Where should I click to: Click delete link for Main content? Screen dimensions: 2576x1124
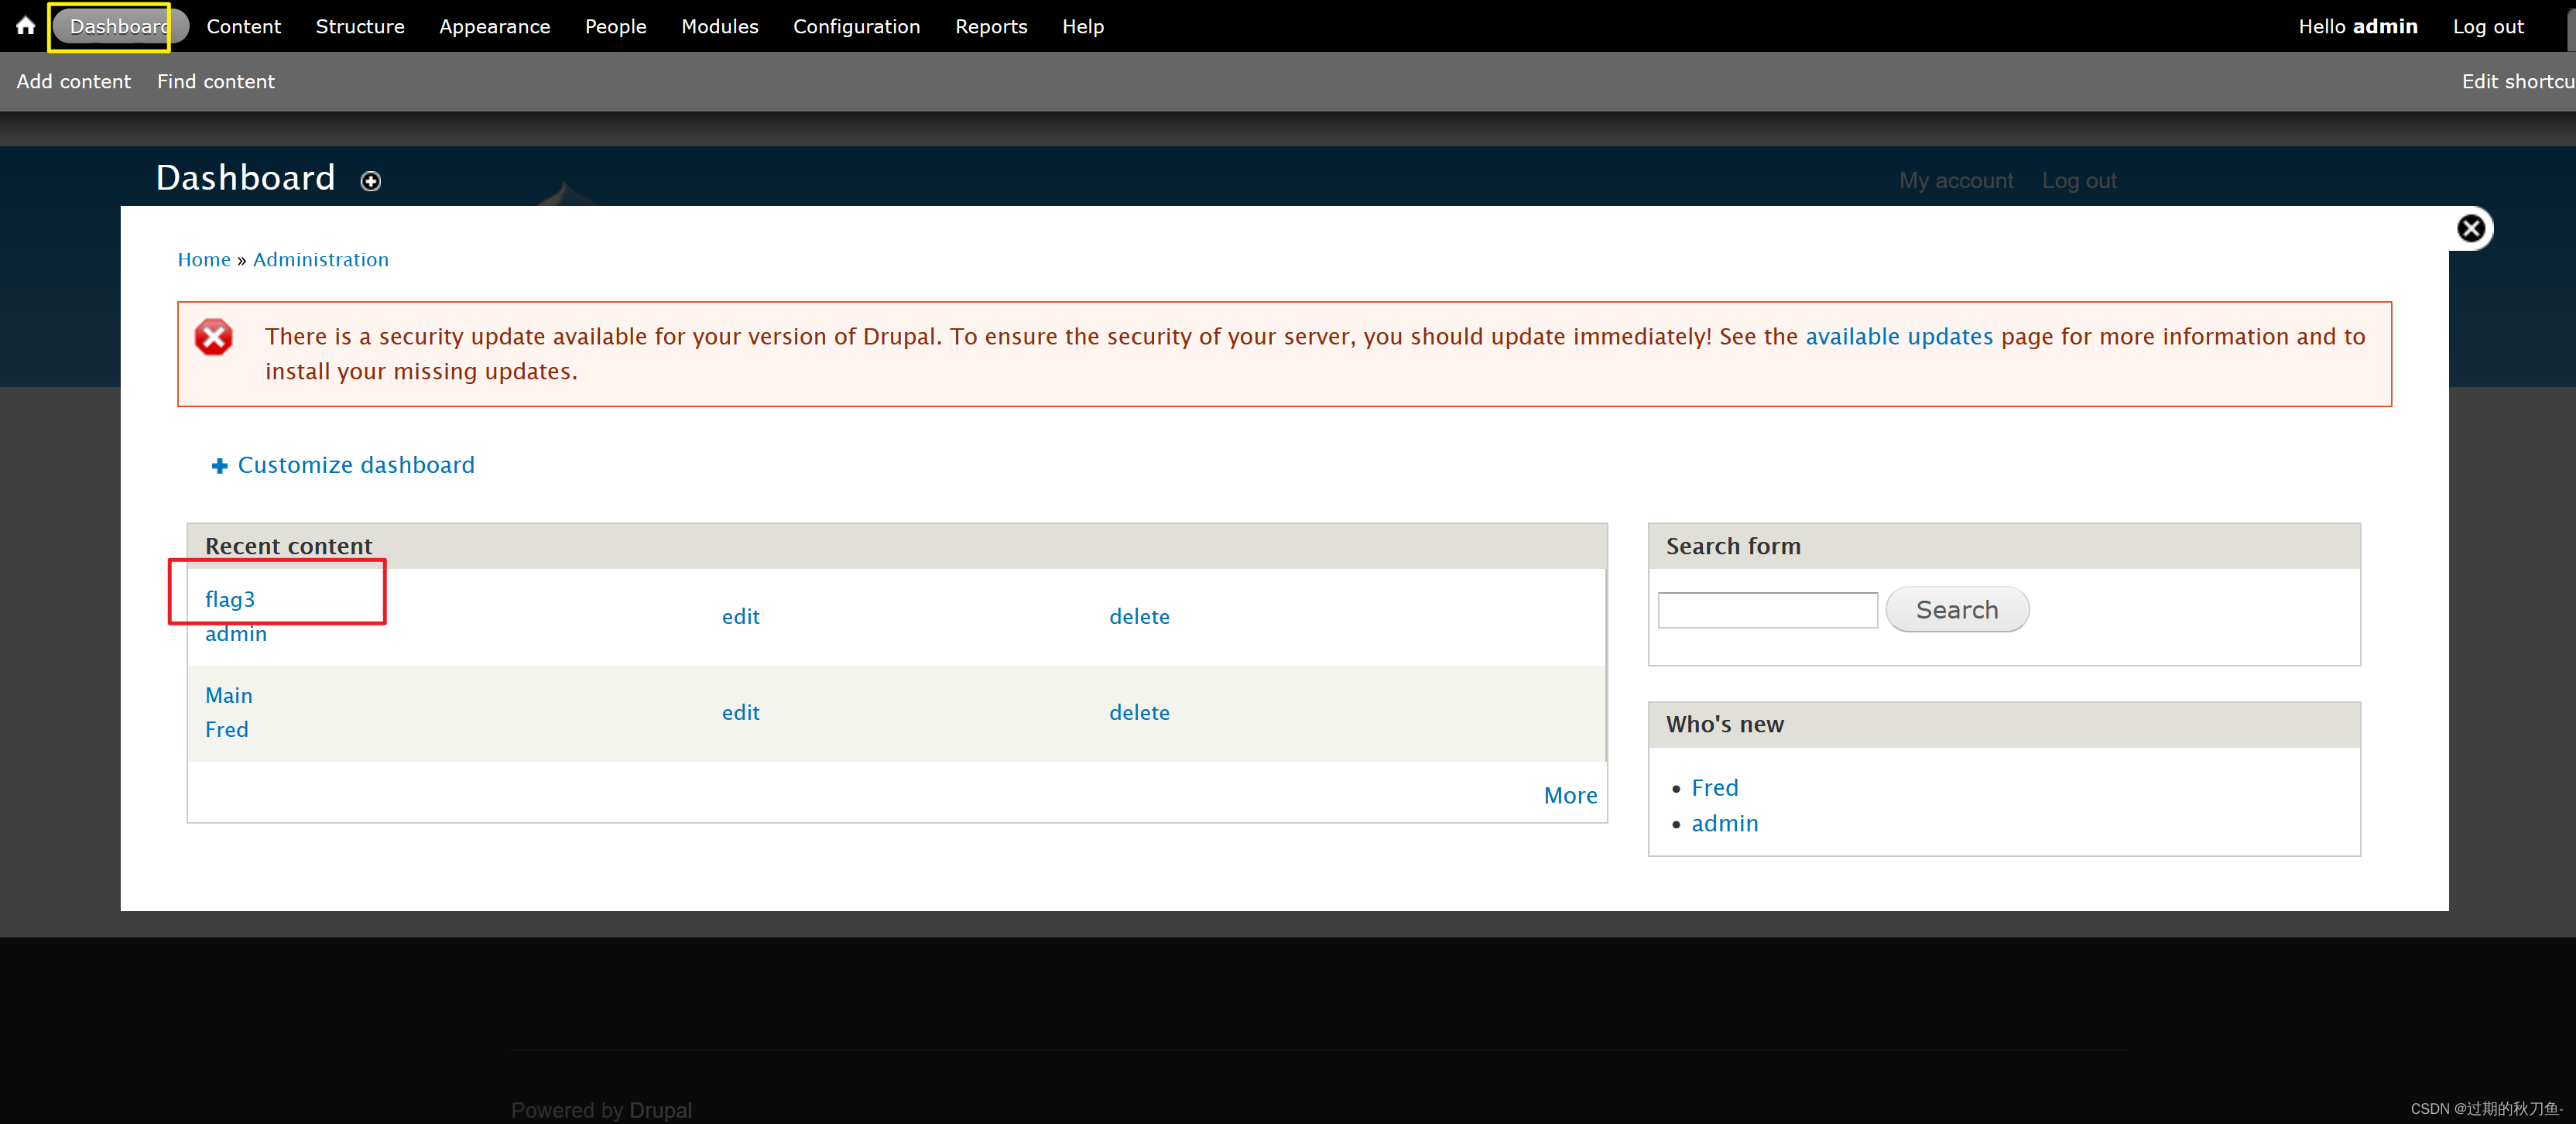tap(1137, 711)
